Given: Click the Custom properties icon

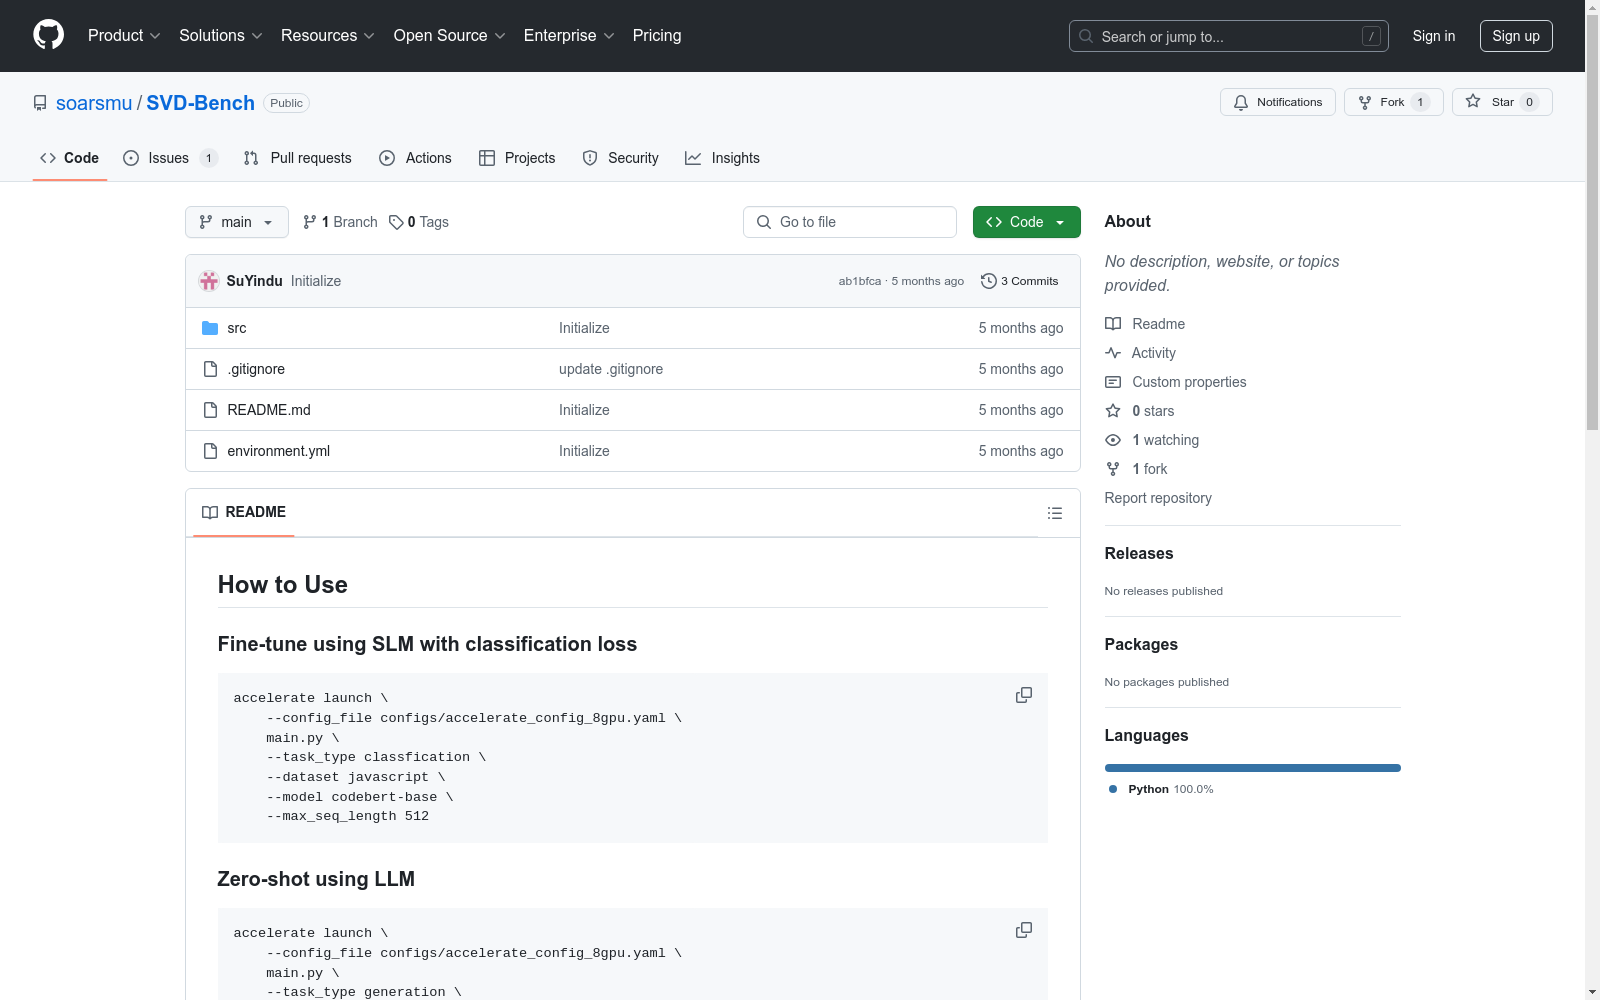Looking at the screenshot, I should 1113,382.
